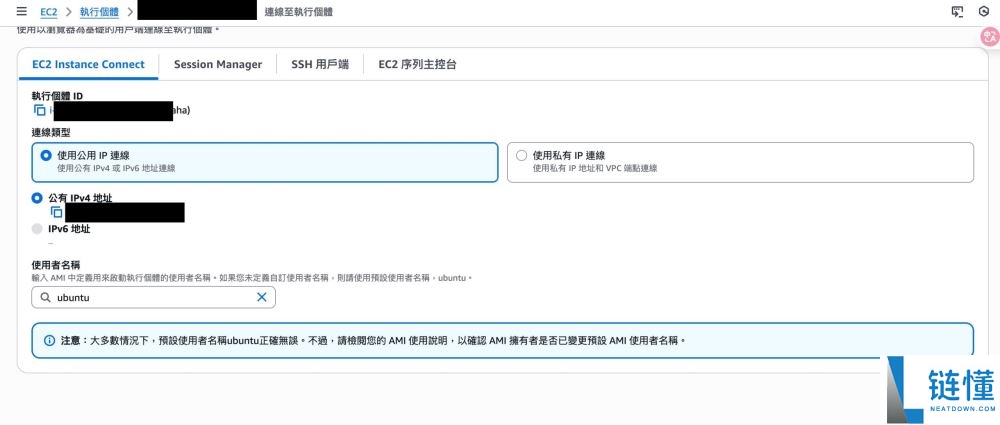Go to EC2 breadcrumb link
The height and width of the screenshot is (425, 1000).
click(x=48, y=11)
